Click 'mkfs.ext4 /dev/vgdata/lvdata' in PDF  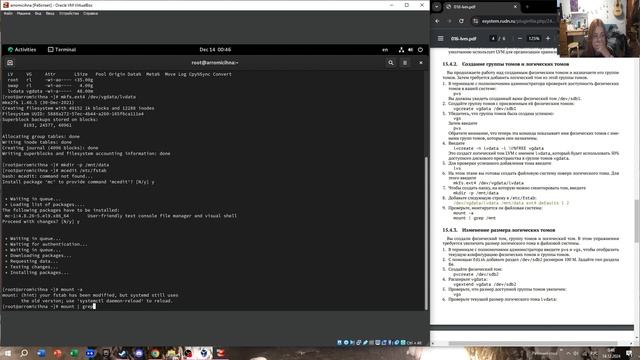tap(488, 183)
